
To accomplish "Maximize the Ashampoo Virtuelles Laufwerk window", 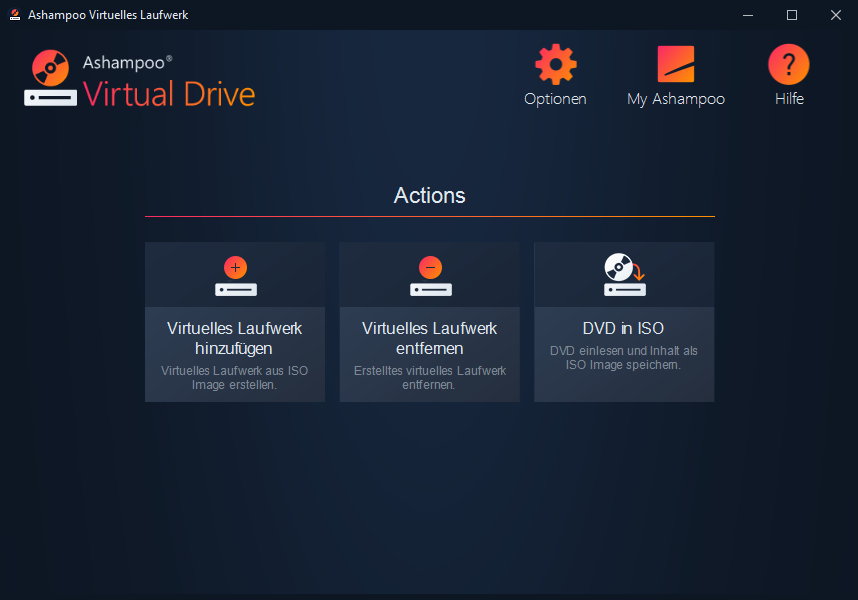I will click(x=792, y=15).
